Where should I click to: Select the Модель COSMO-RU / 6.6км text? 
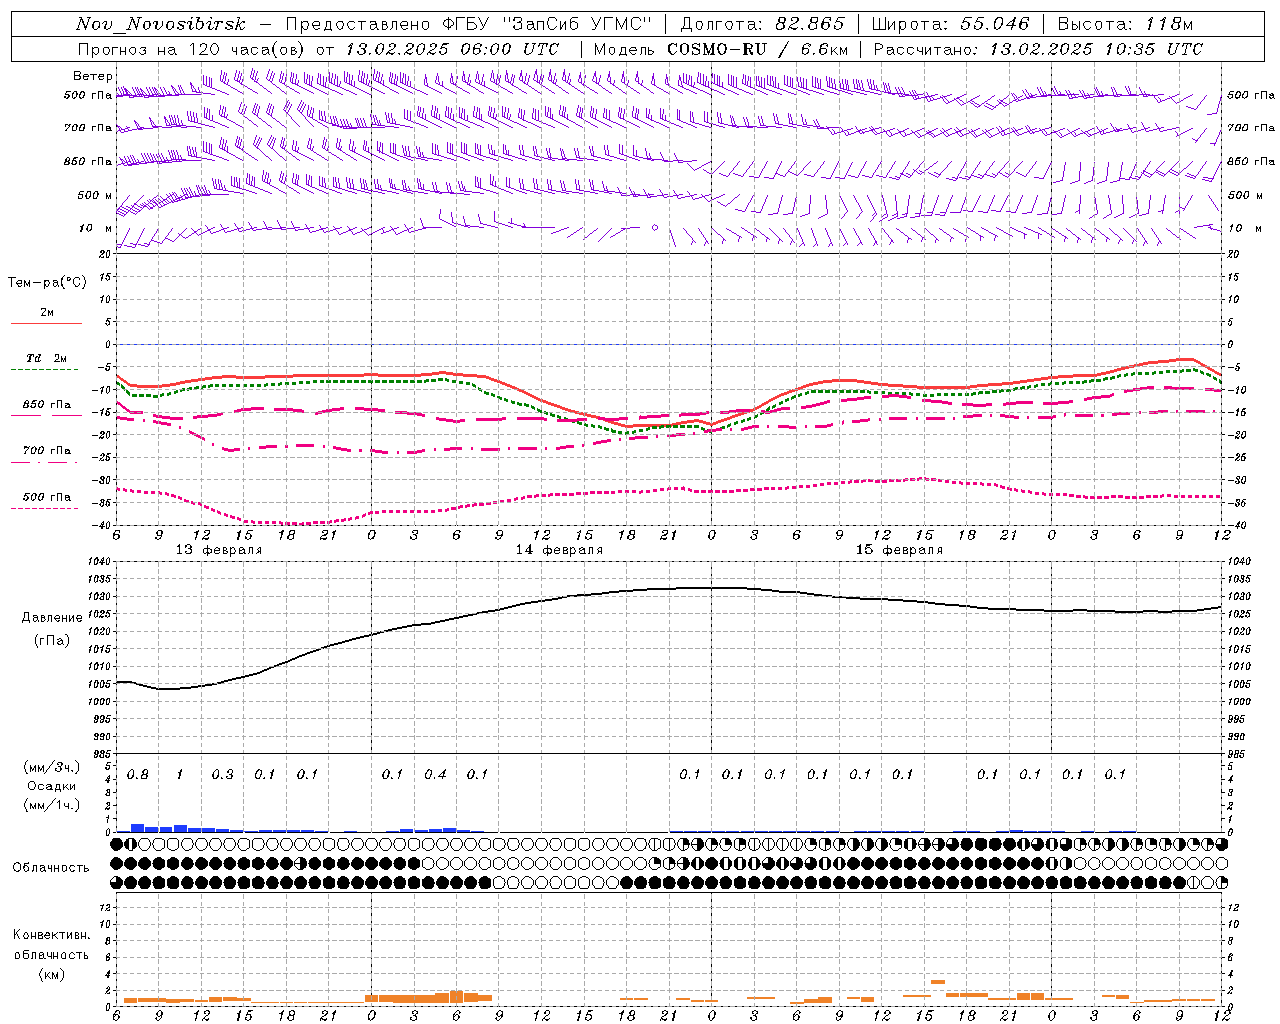click(x=721, y=49)
